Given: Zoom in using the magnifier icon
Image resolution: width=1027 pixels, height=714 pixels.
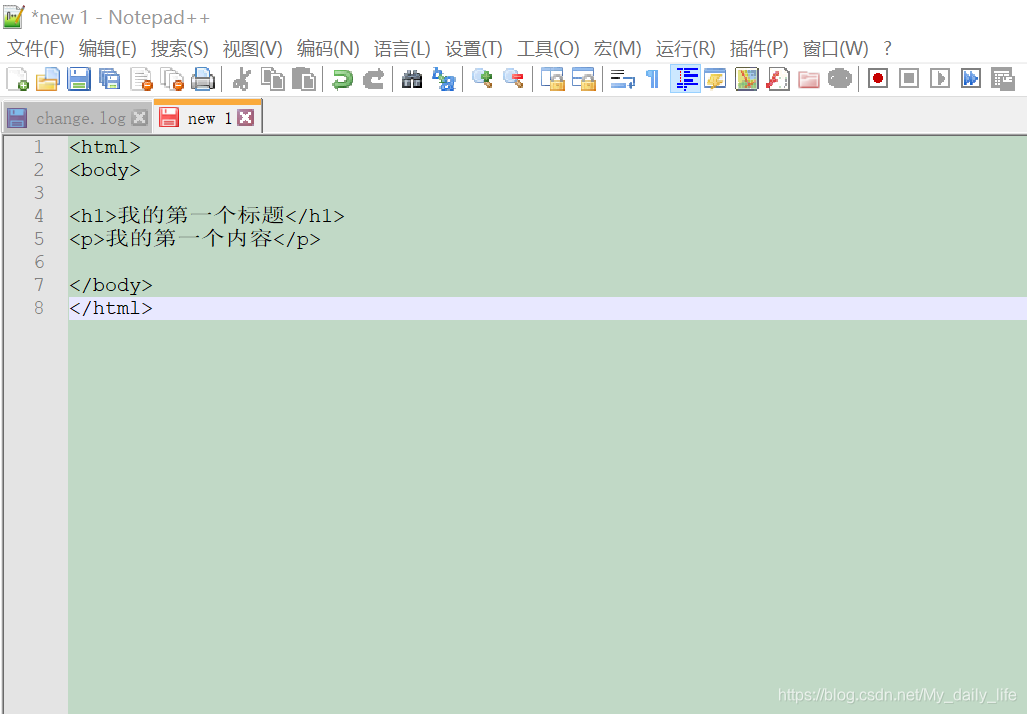Looking at the screenshot, I should click(x=482, y=78).
